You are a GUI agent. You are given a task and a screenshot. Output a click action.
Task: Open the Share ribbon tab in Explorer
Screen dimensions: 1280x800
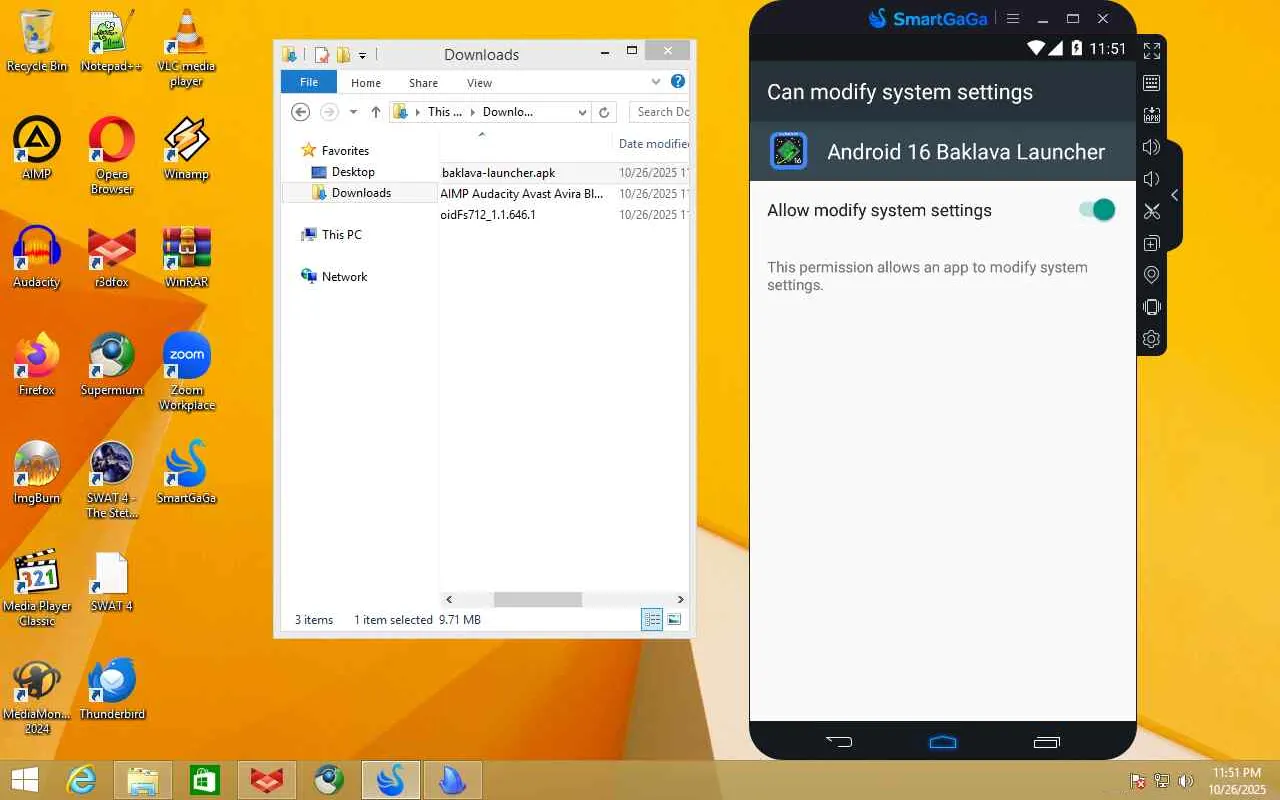click(423, 83)
